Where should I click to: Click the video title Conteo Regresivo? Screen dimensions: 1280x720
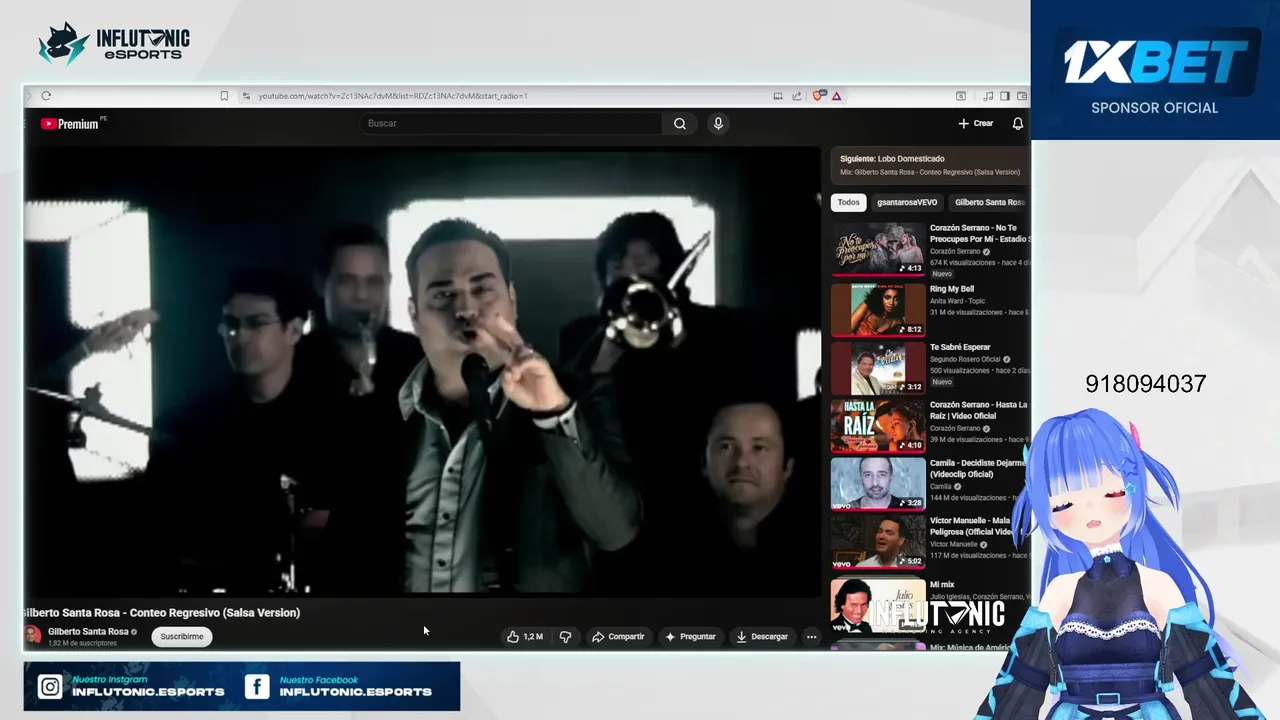coord(161,612)
